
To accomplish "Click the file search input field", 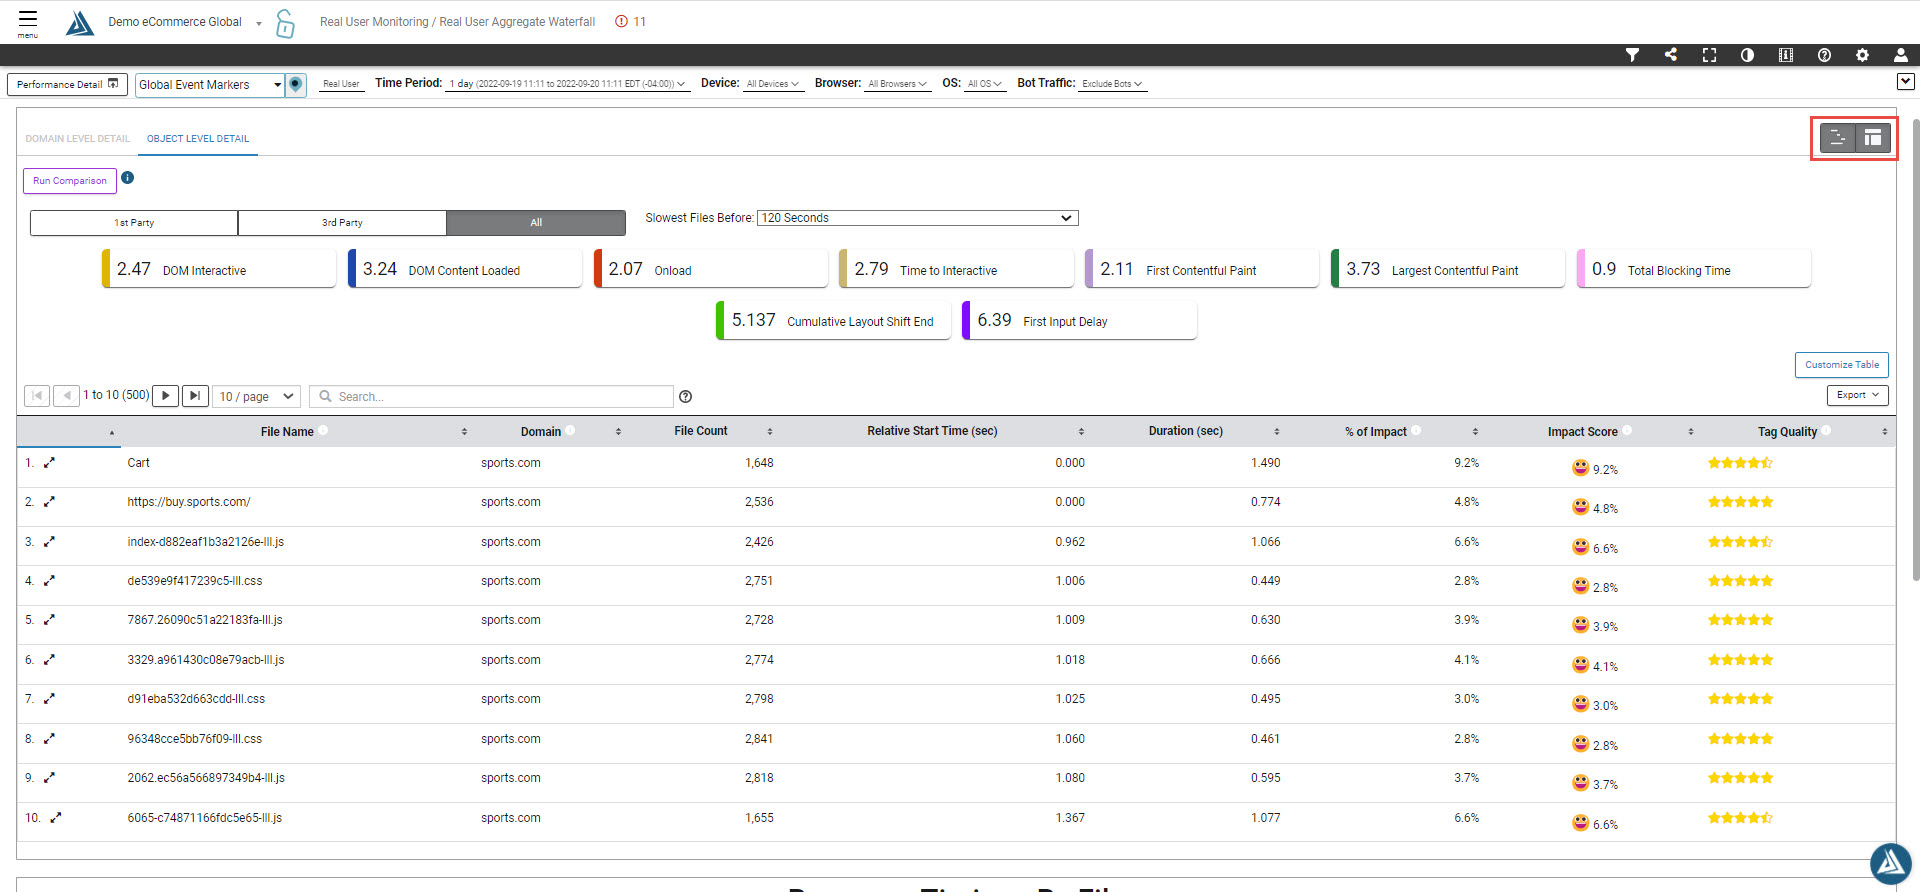I will [x=491, y=396].
